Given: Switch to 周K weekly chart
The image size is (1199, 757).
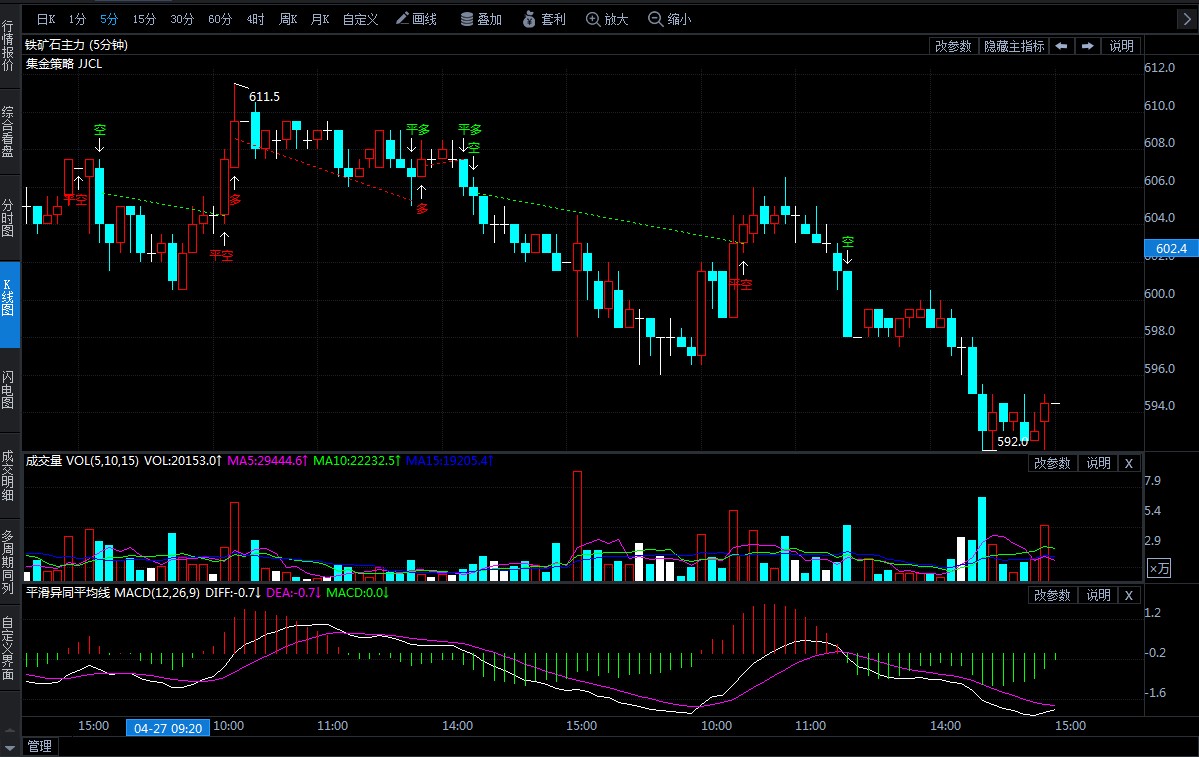Looking at the screenshot, I should click(288, 19).
